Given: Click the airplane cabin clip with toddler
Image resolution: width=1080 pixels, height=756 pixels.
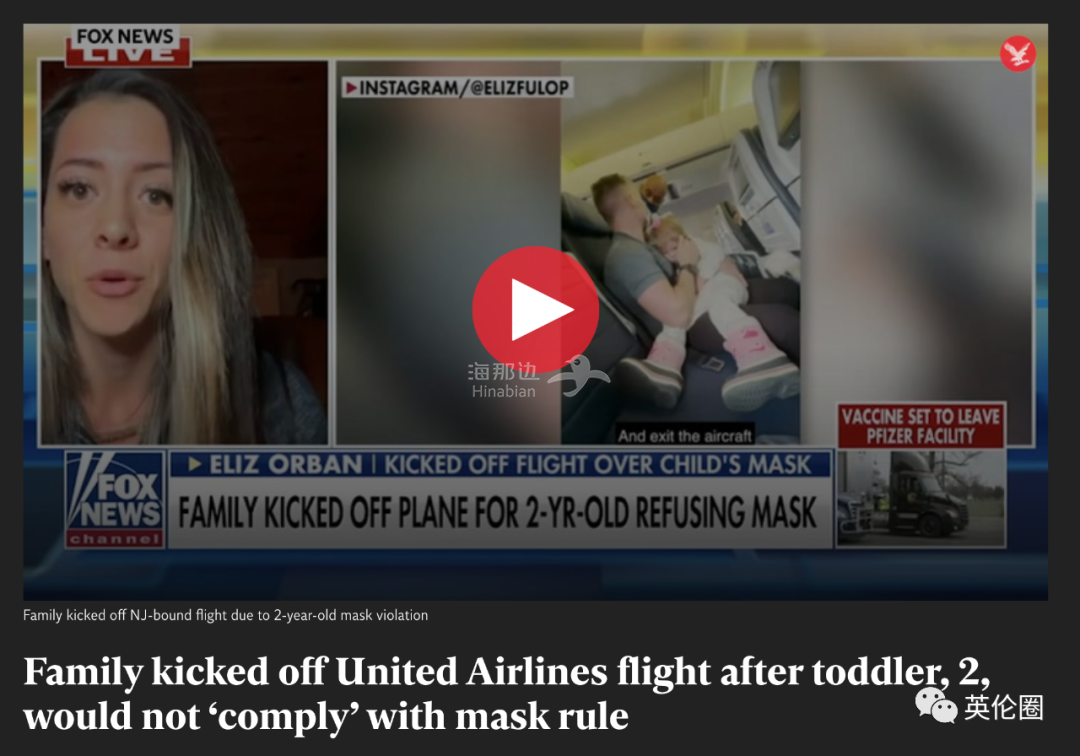Looking at the screenshot, I should click(x=681, y=253).
